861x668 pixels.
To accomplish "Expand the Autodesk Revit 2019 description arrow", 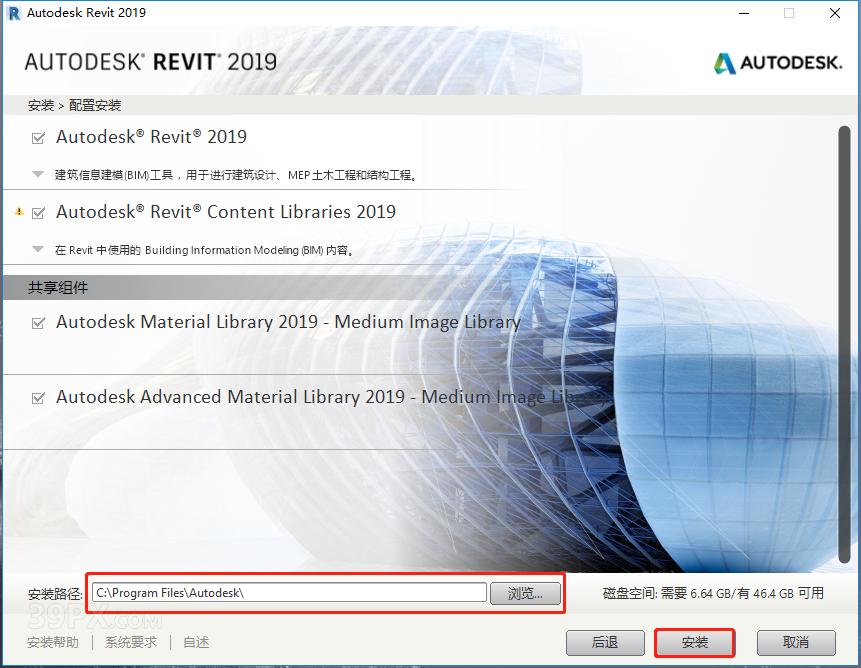I will click(x=38, y=175).
